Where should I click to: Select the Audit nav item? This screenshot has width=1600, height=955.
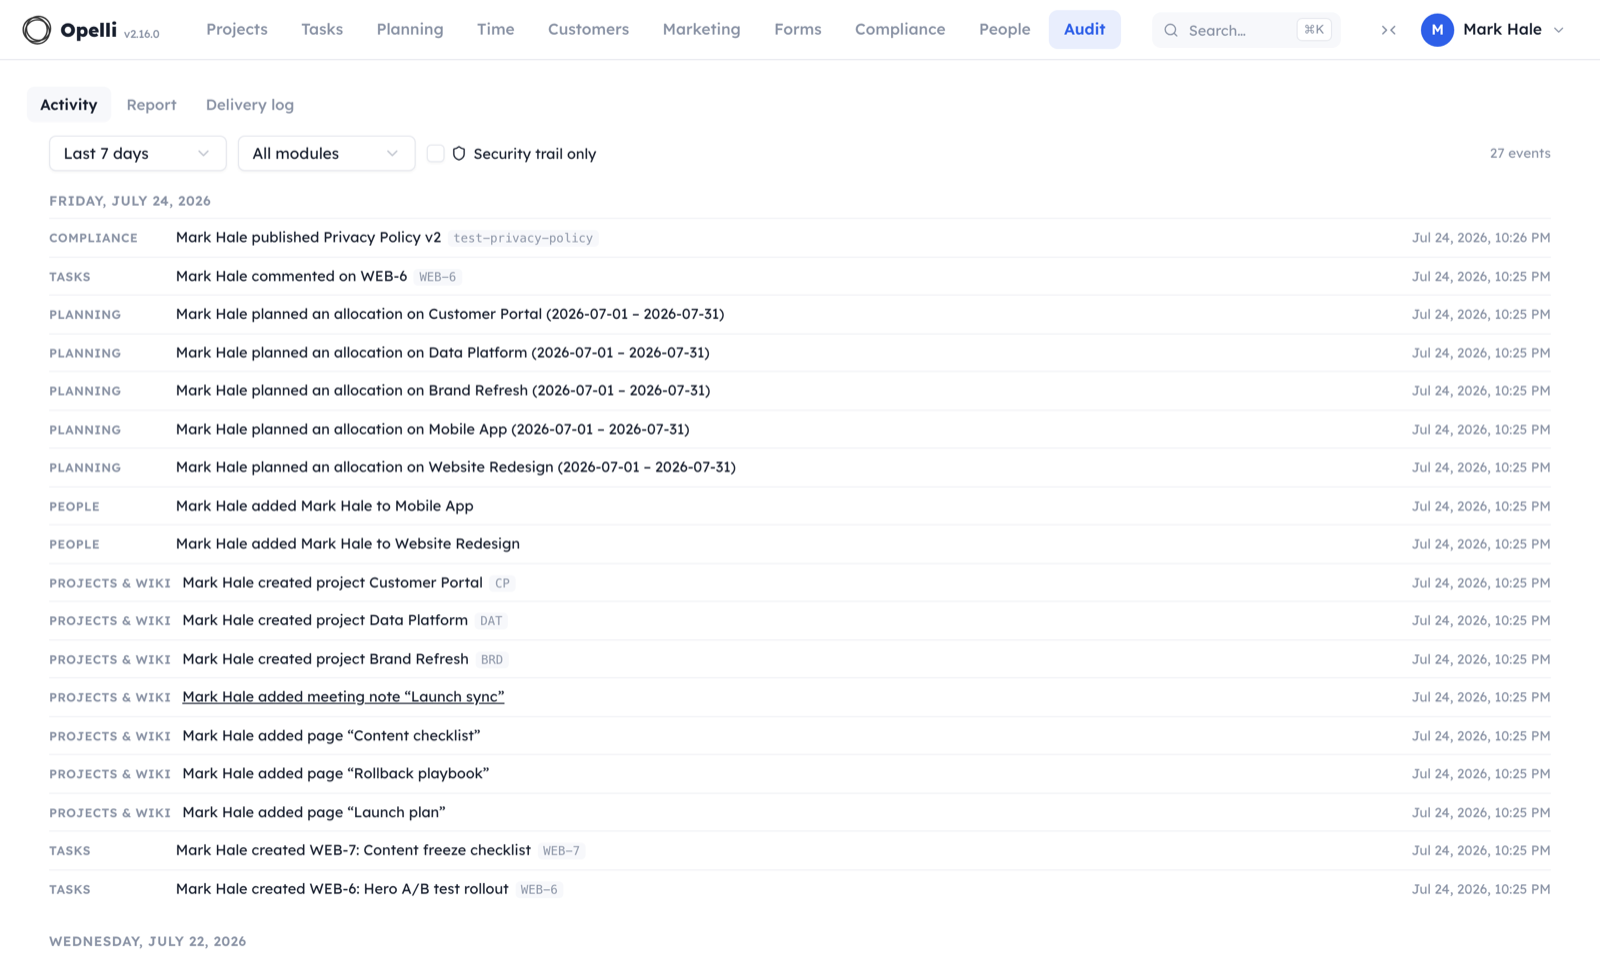(1084, 29)
